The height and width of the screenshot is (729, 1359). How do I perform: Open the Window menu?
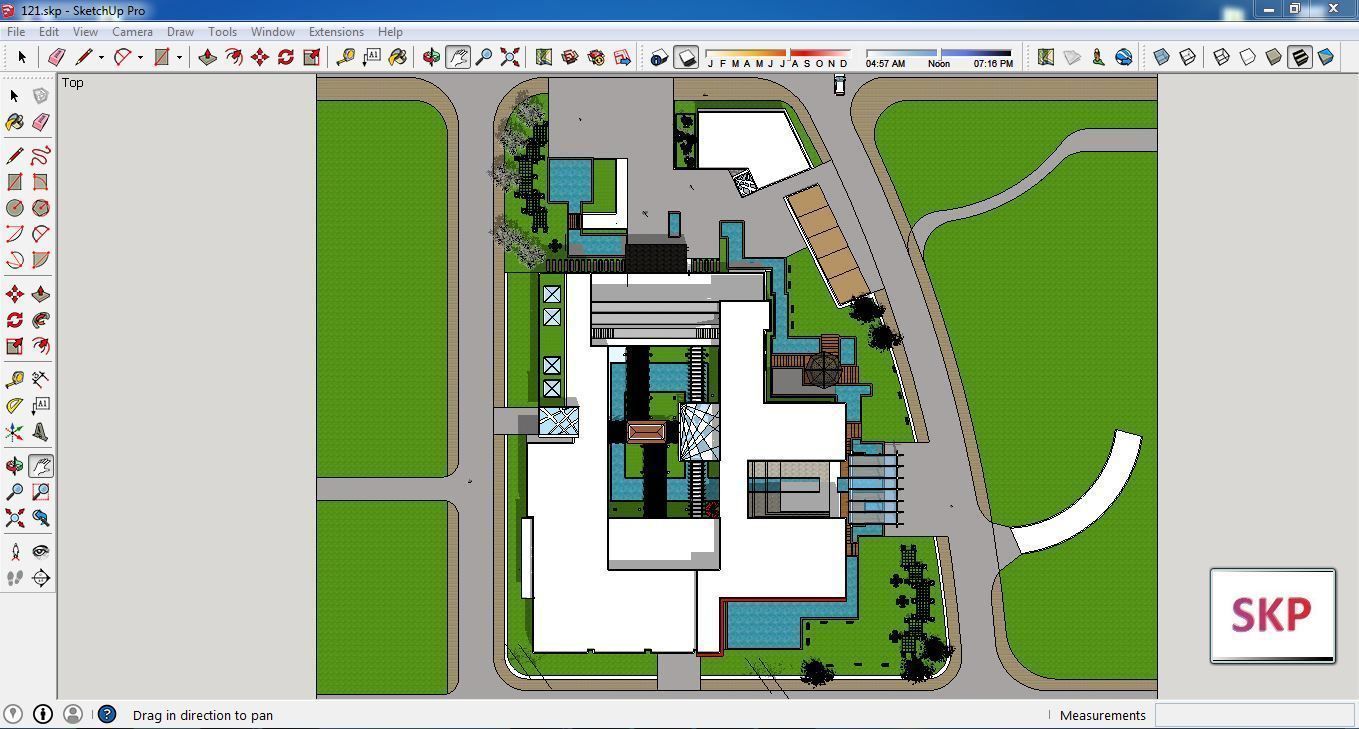pyautogui.click(x=272, y=31)
